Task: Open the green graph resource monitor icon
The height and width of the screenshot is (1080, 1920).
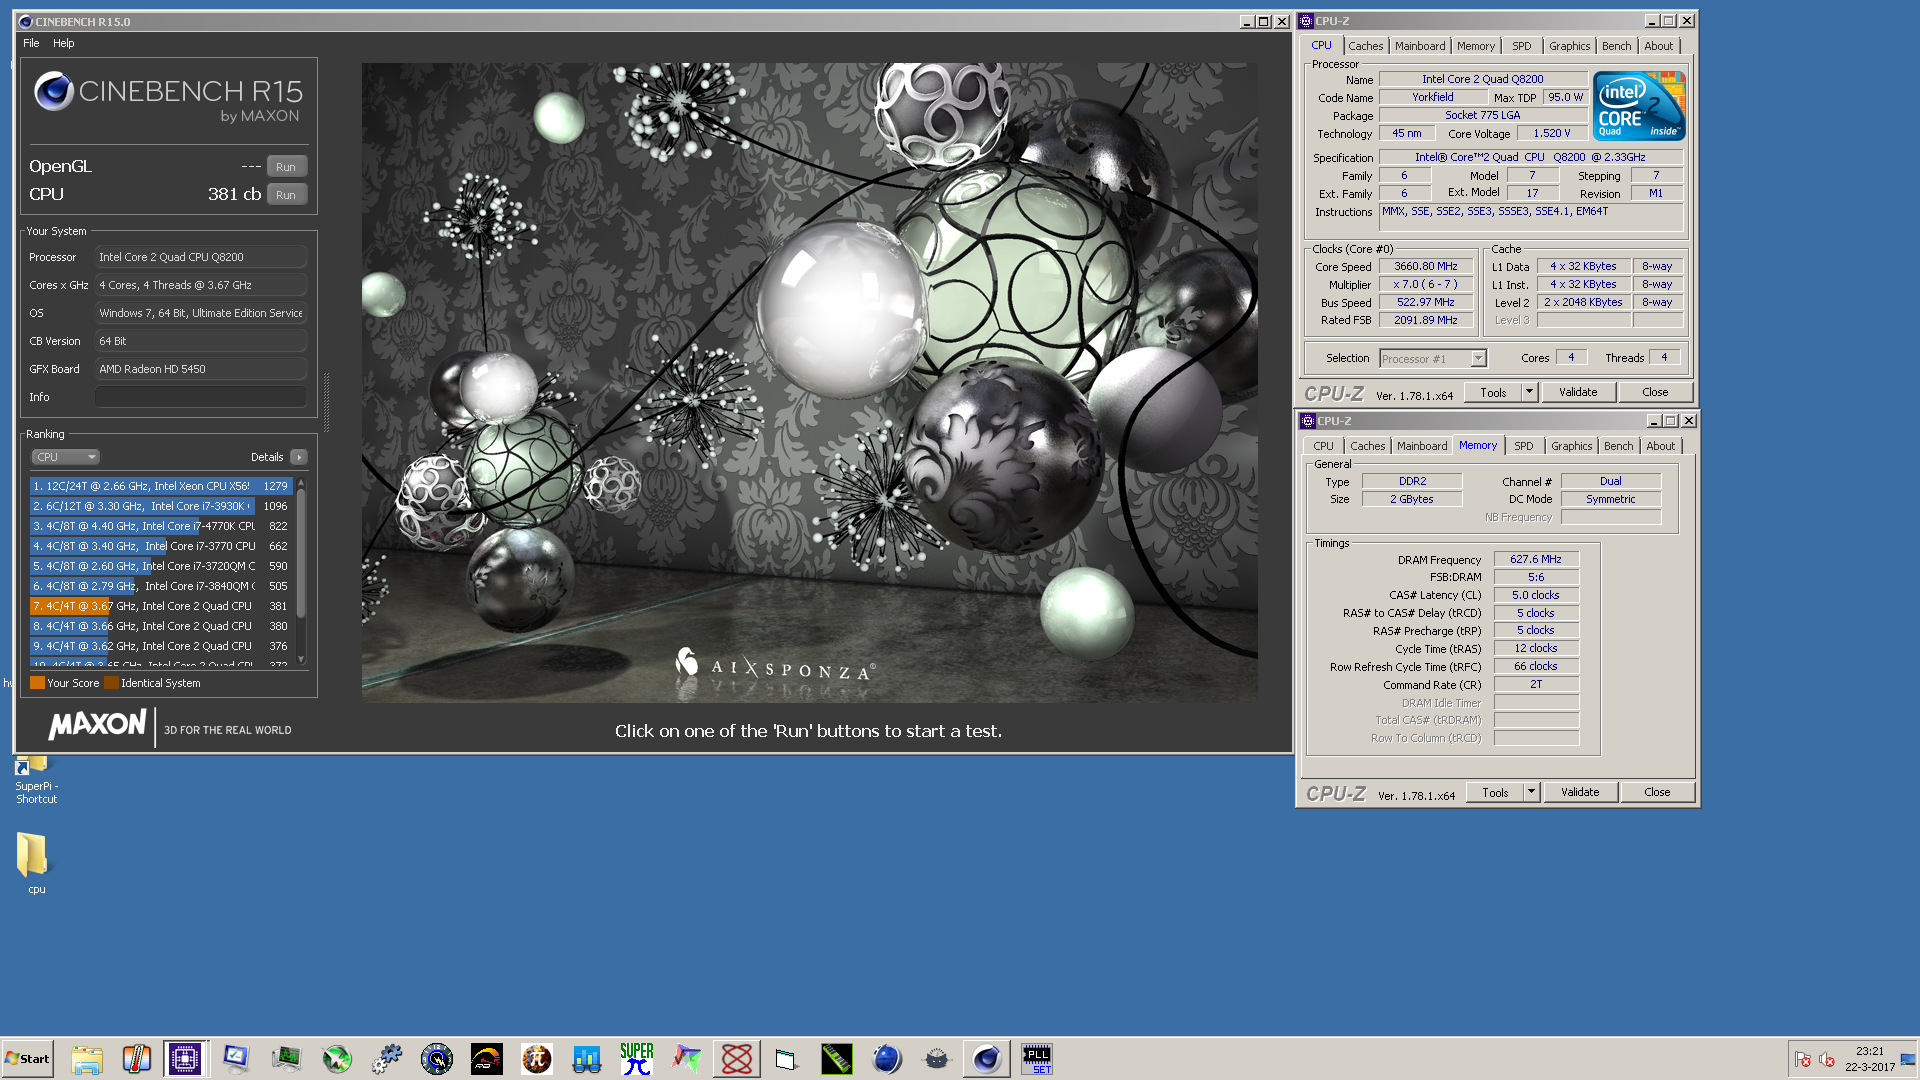Action: tap(287, 1059)
